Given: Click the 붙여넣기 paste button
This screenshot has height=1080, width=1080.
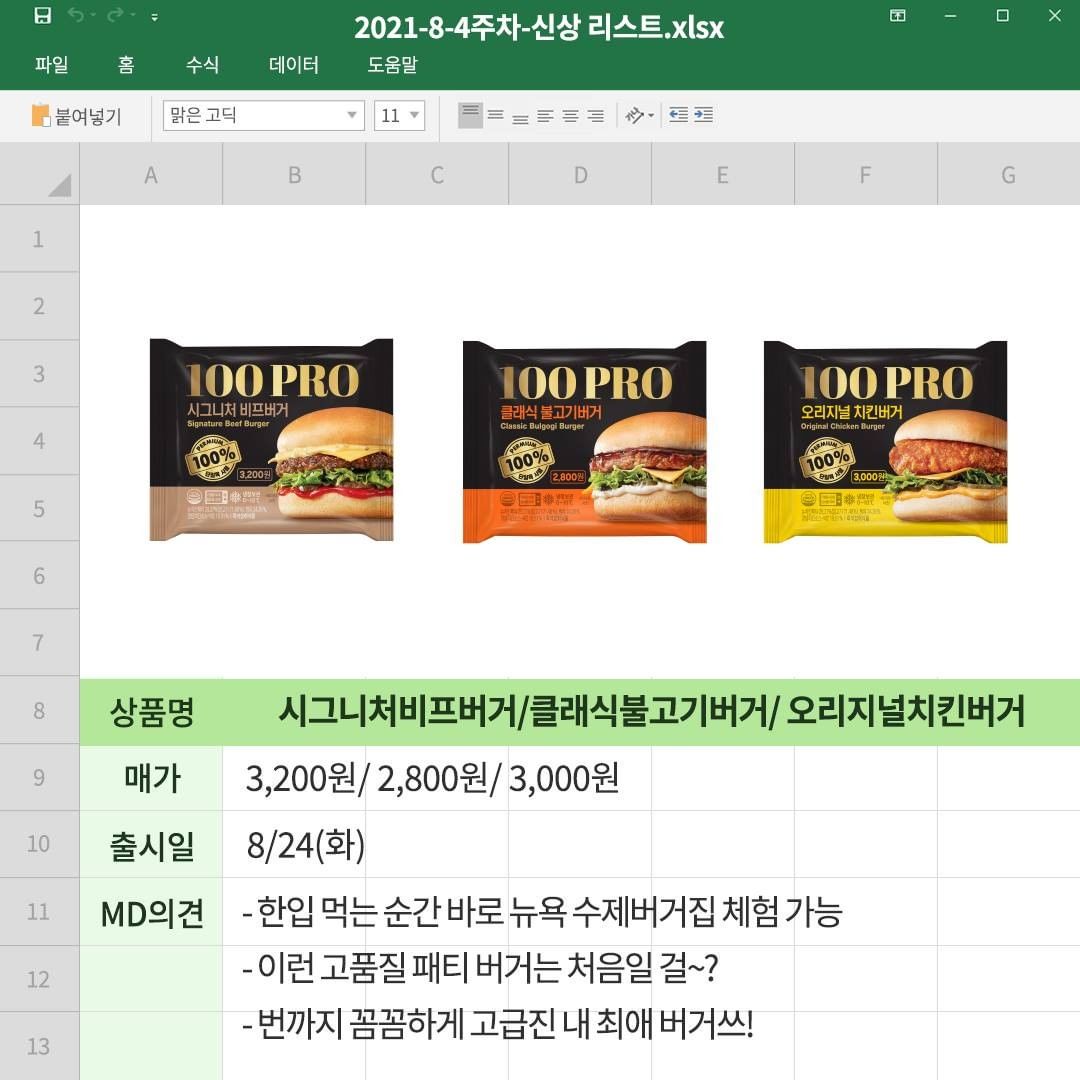Looking at the screenshot, I should click(x=76, y=116).
